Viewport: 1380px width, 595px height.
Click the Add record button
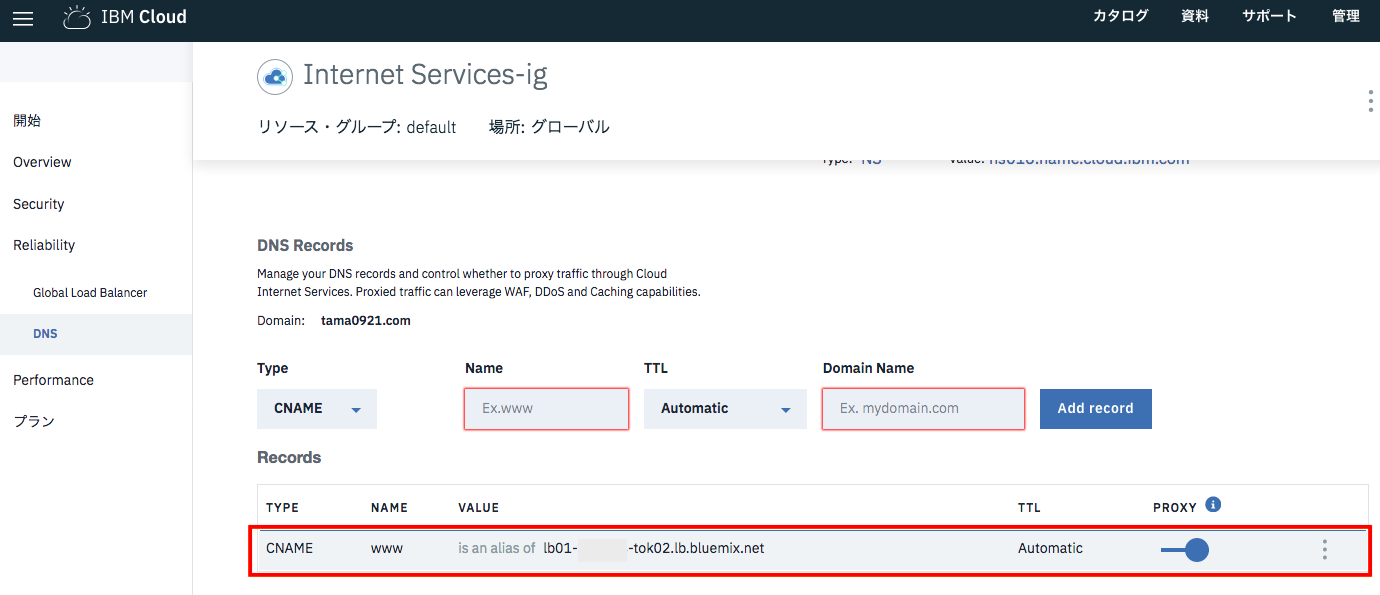[x=1095, y=408]
